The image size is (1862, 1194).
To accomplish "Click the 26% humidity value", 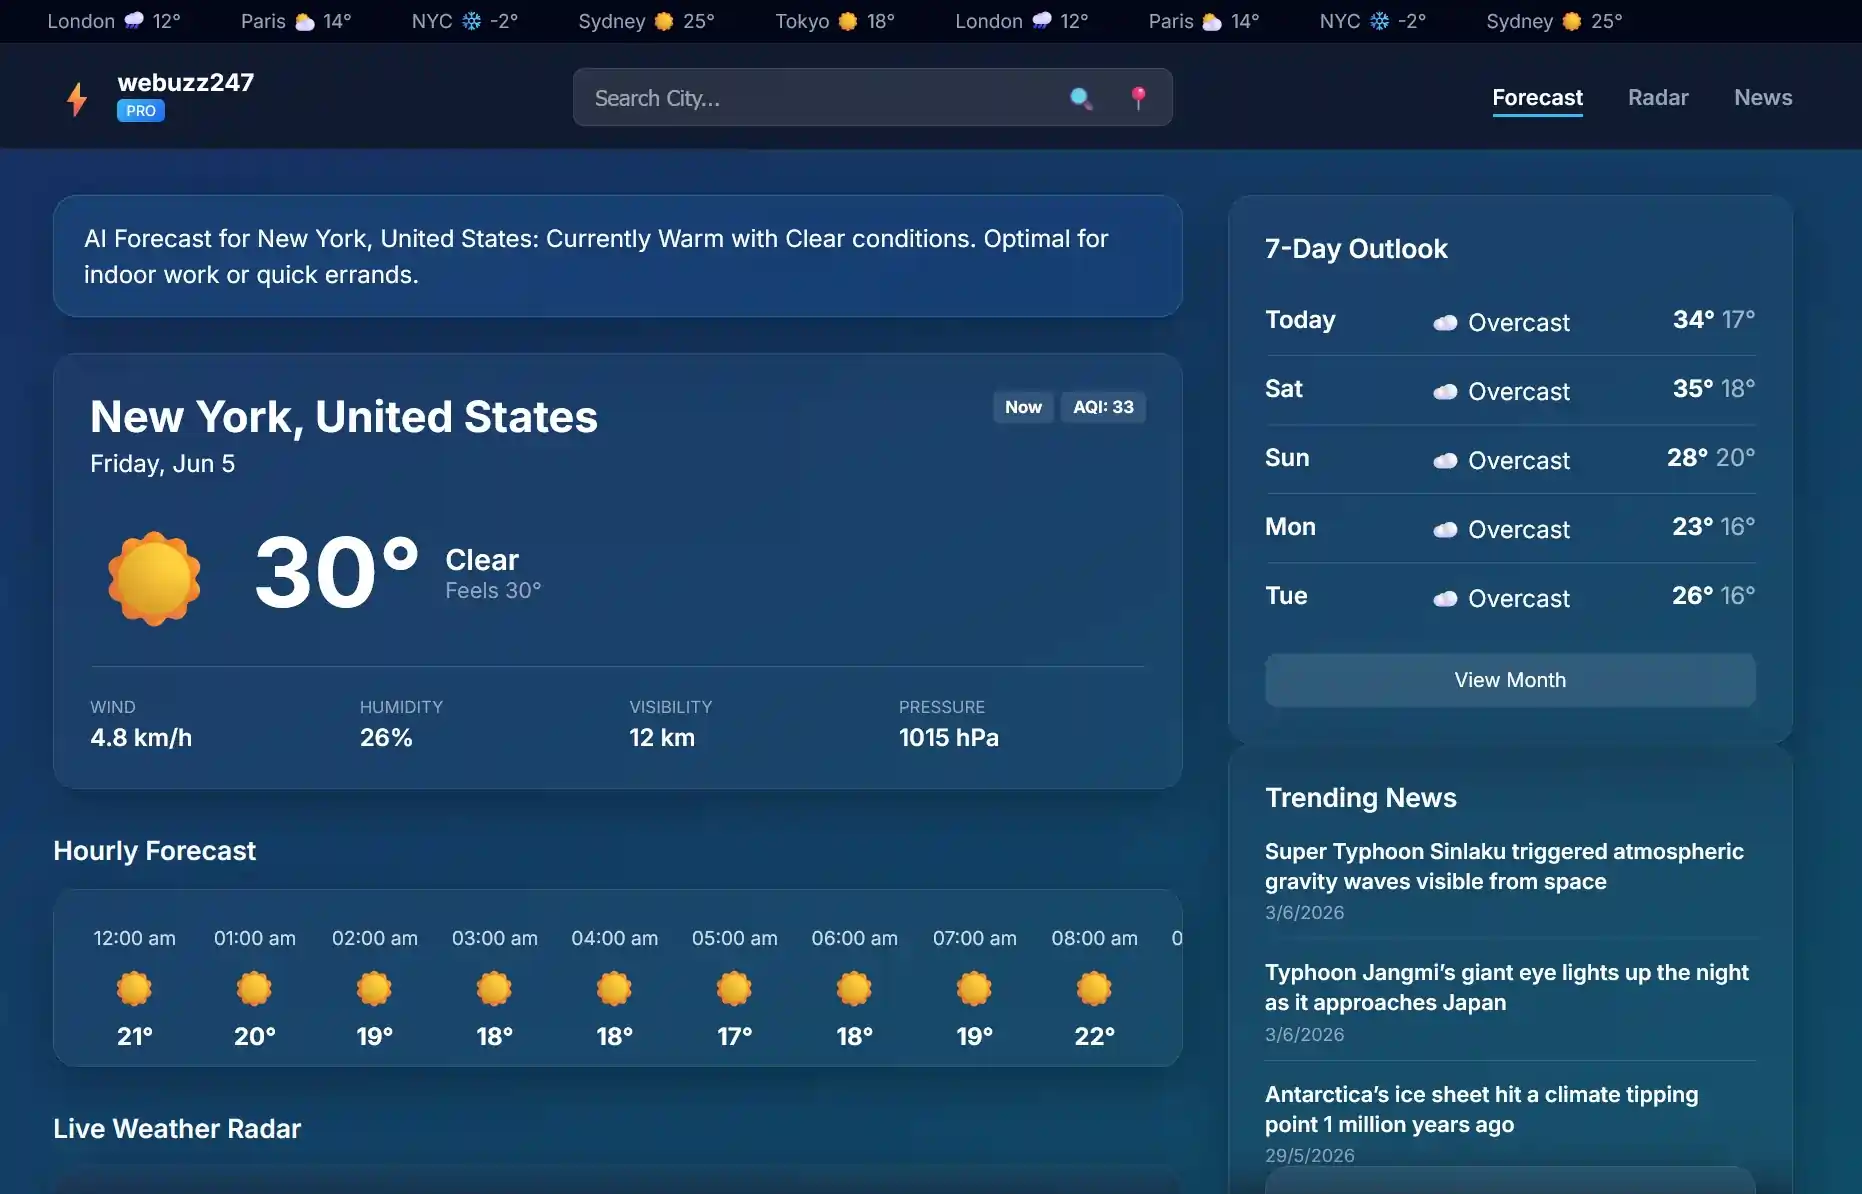I will point(386,738).
